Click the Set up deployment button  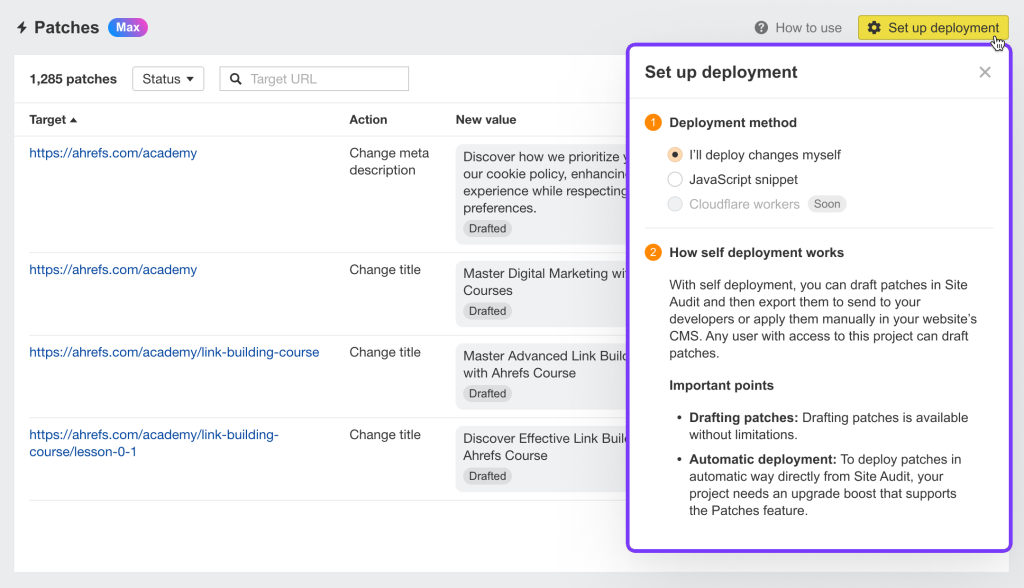click(932, 27)
